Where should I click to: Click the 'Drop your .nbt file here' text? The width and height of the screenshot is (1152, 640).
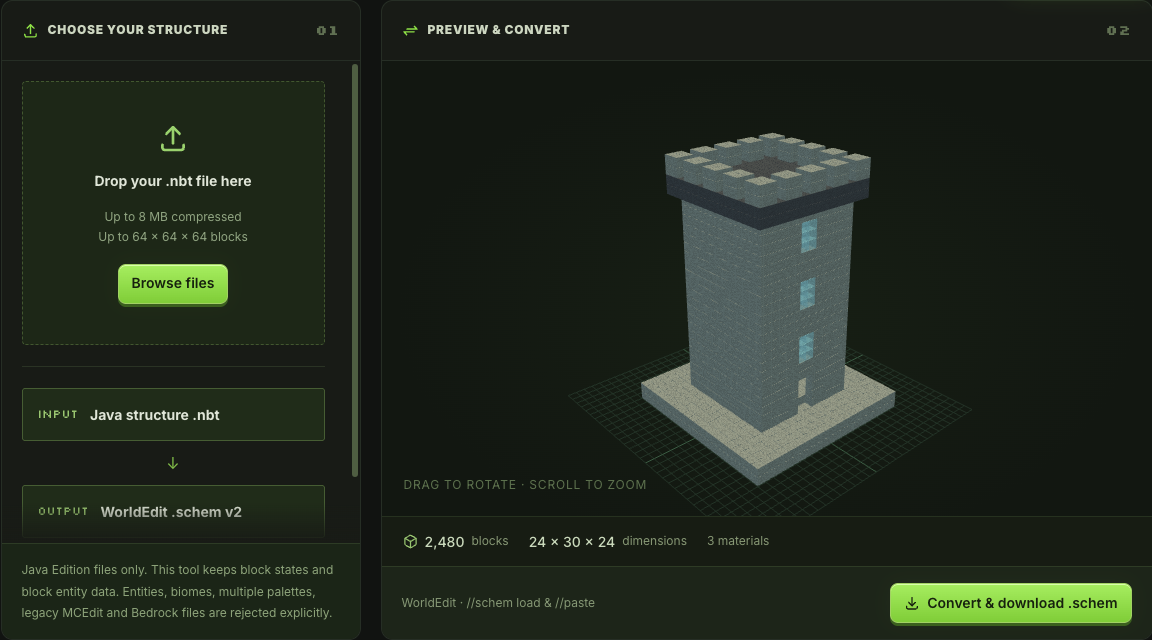[x=173, y=181]
